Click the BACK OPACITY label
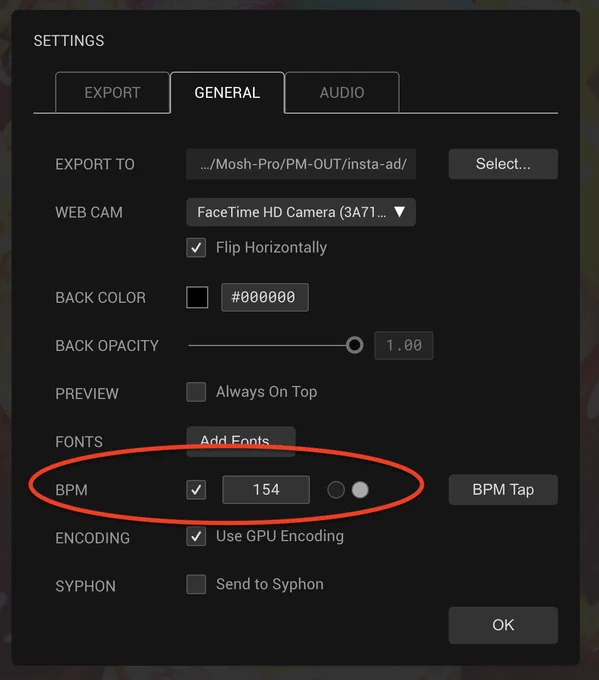599x680 pixels. (x=107, y=346)
